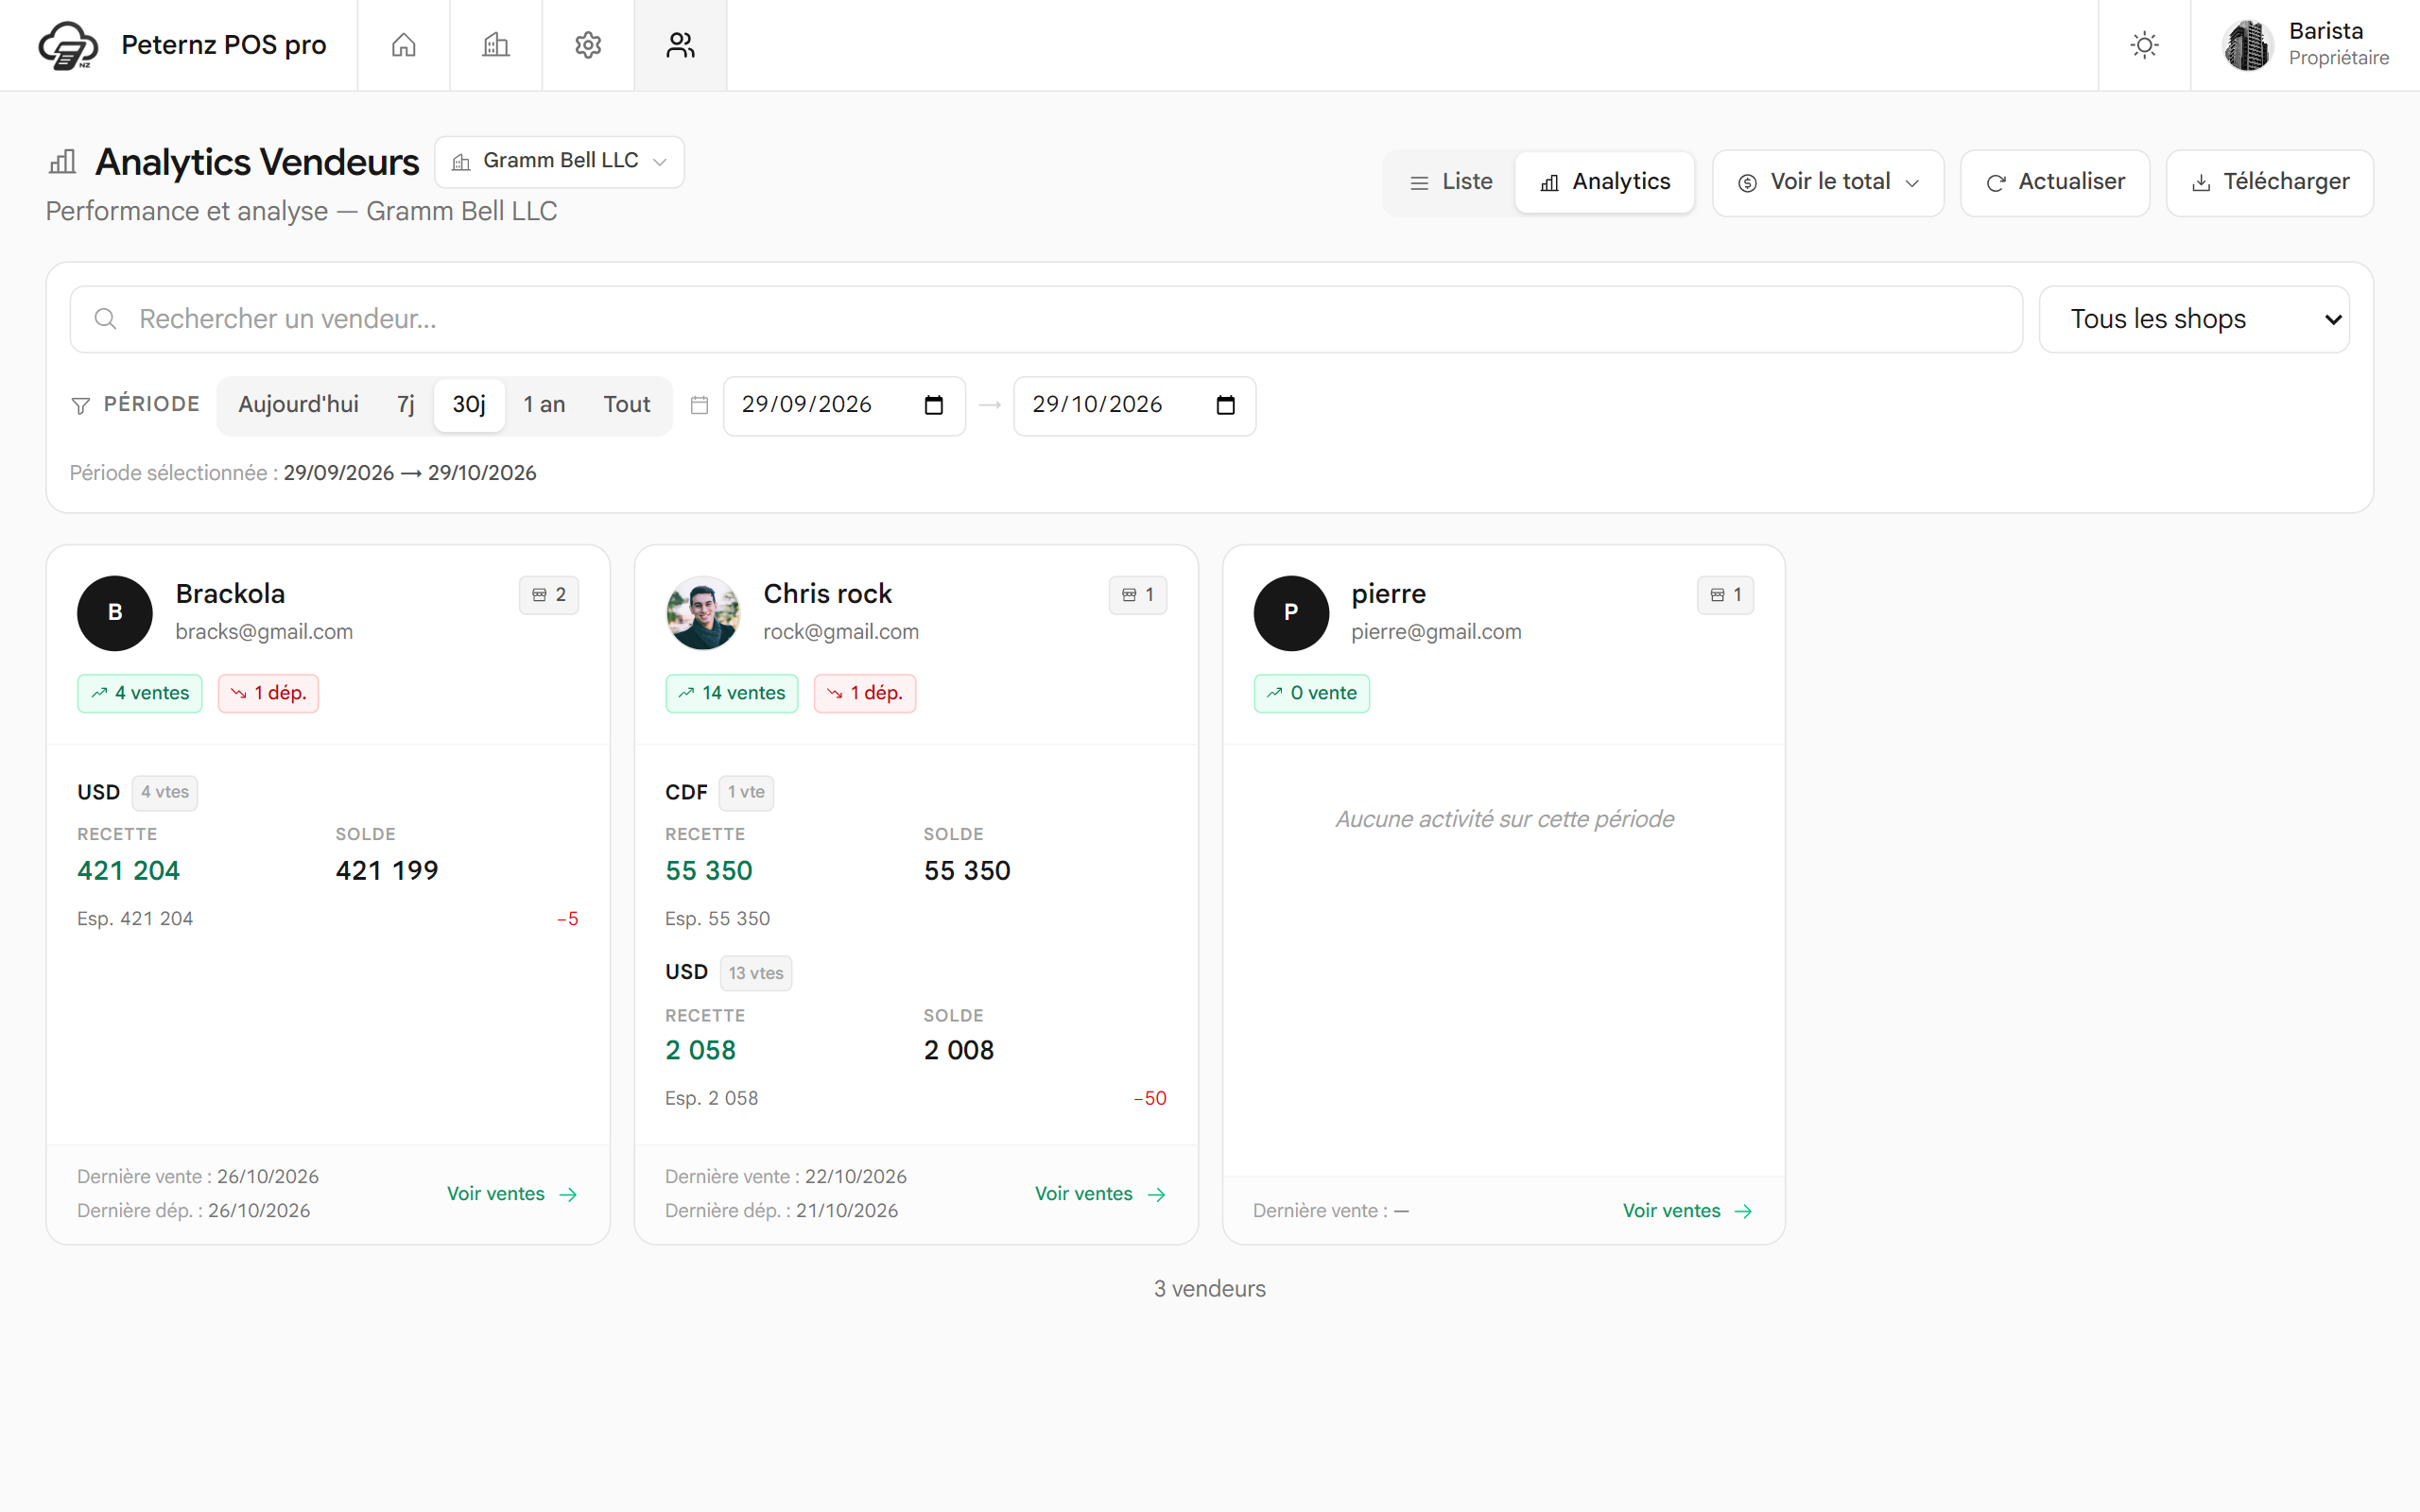This screenshot has height=1512, width=2420.
Task: Toggle the light/dark theme sun icon
Action: pos(2144,45)
